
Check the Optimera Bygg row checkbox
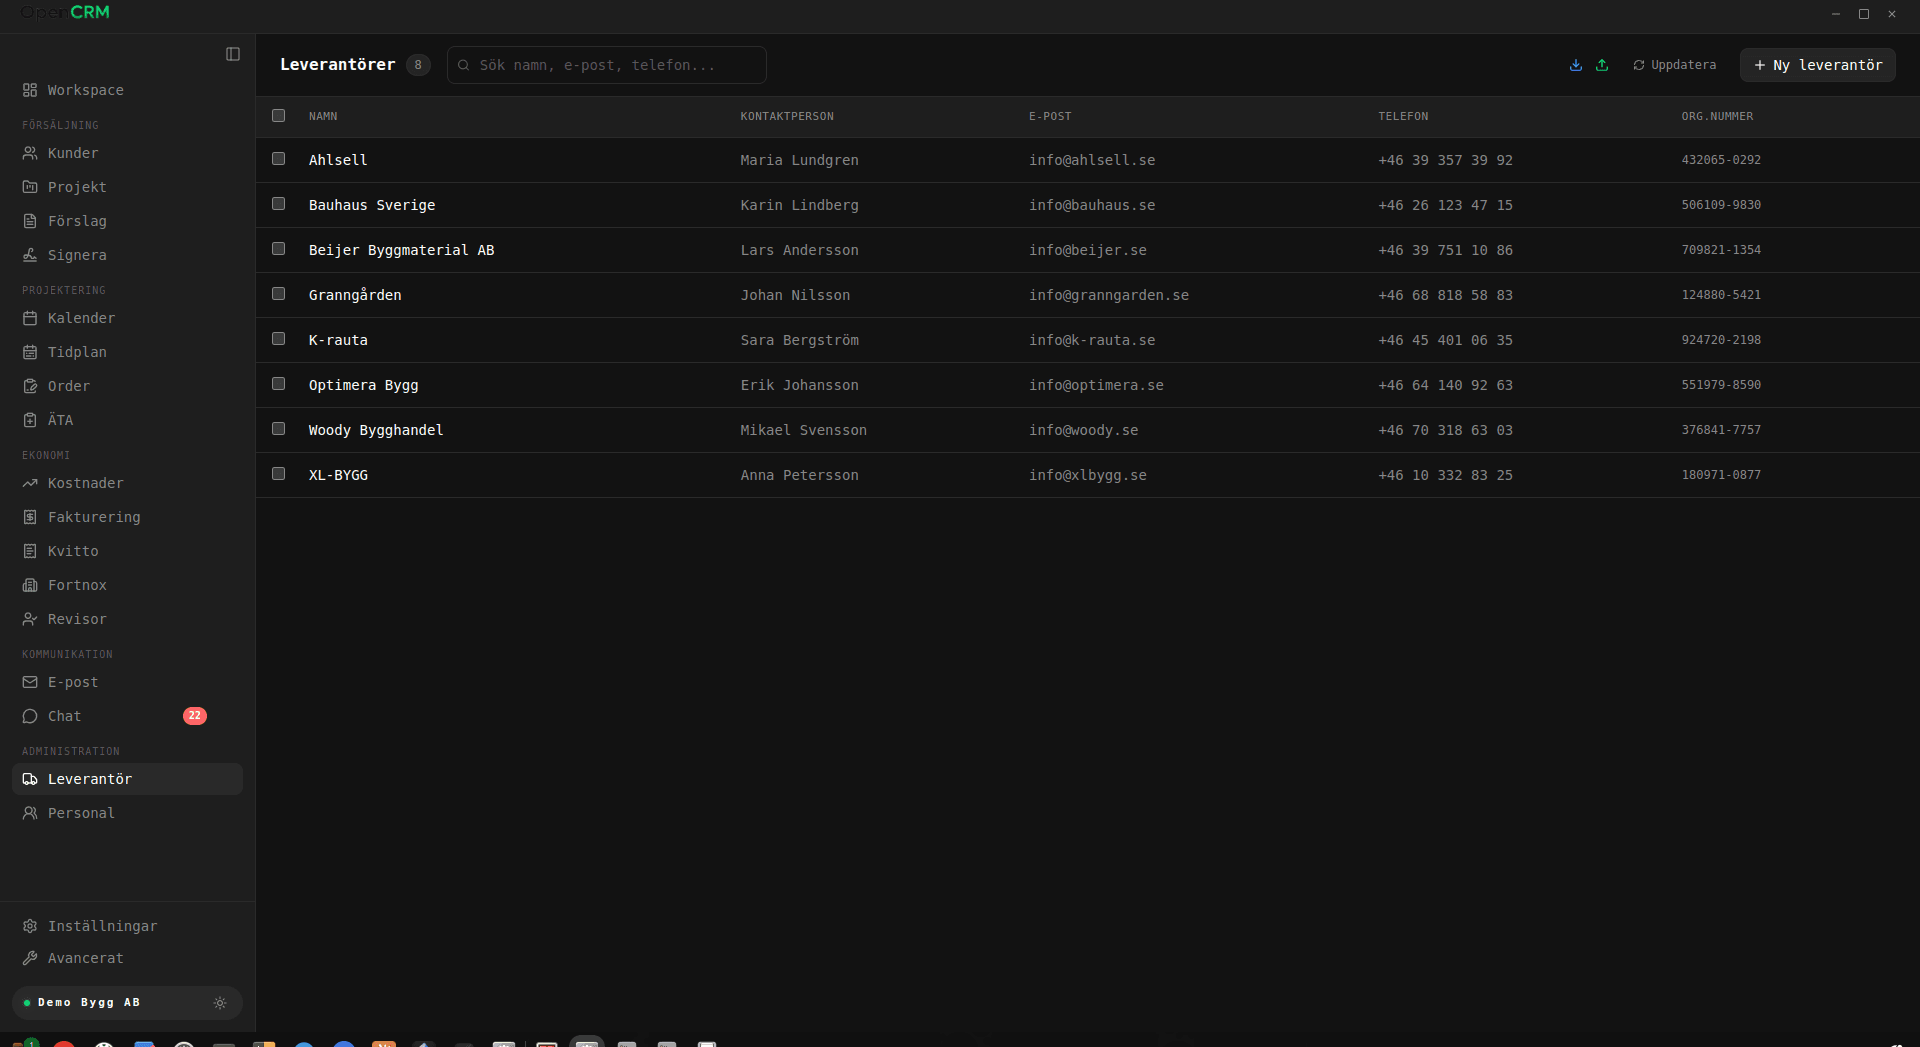278,384
